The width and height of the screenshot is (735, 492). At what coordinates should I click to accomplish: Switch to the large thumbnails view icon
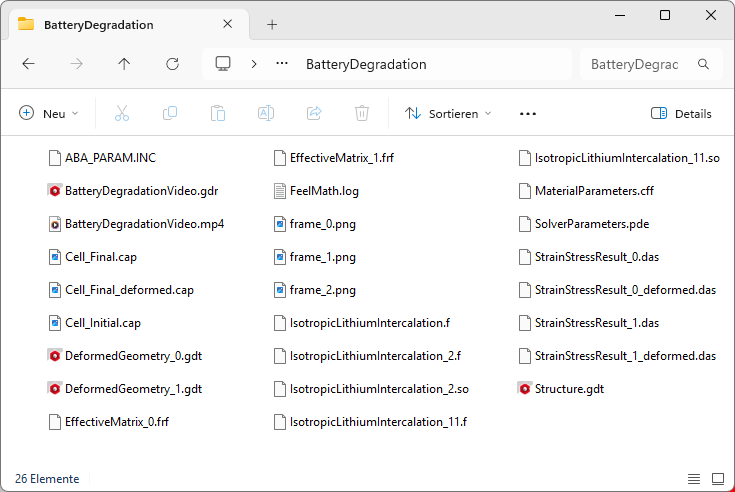718,479
